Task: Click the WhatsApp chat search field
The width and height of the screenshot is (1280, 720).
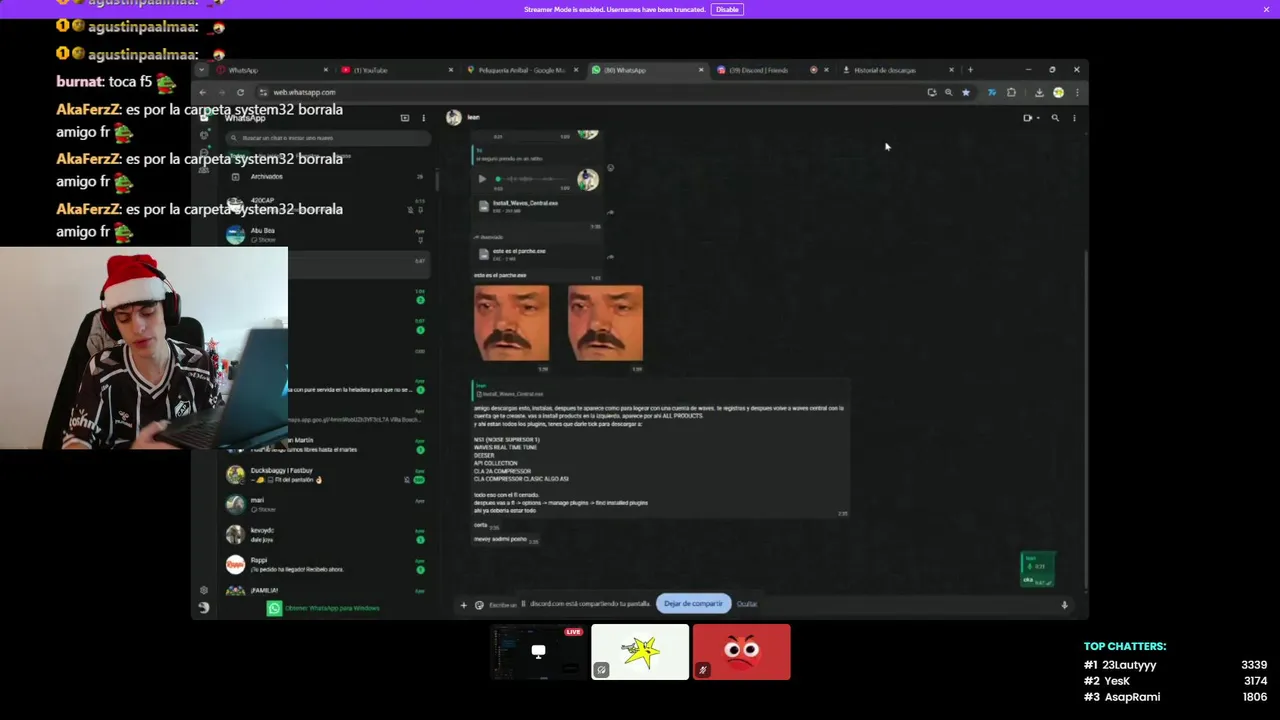Action: 327,138
